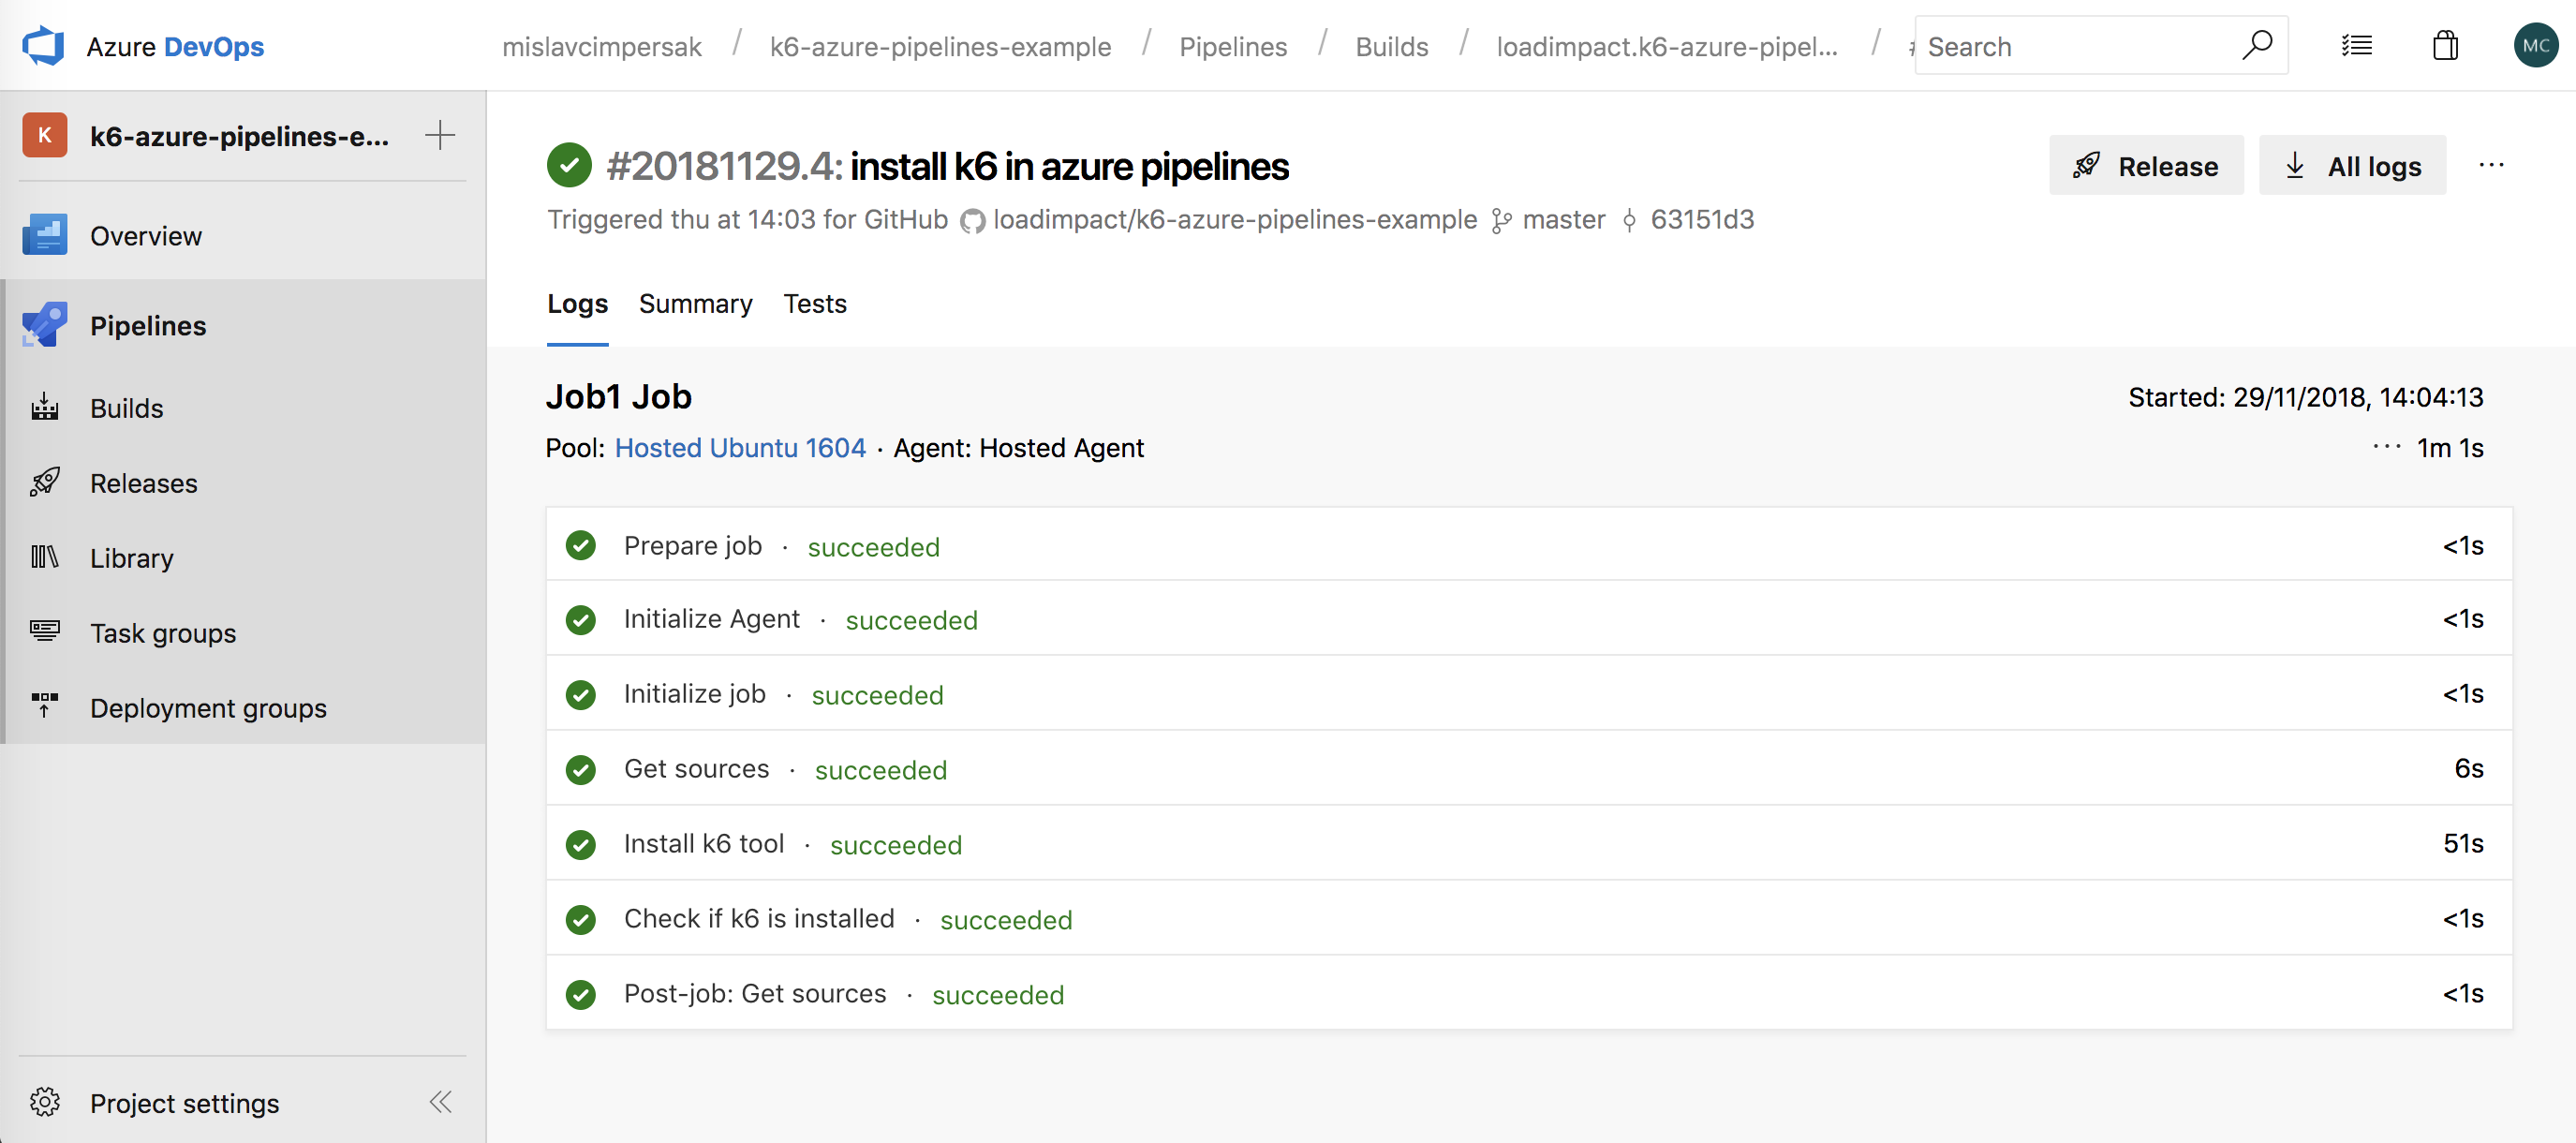Click the All logs download button
2576x1143 pixels.
pyautogui.click(x=2352, y=163)
